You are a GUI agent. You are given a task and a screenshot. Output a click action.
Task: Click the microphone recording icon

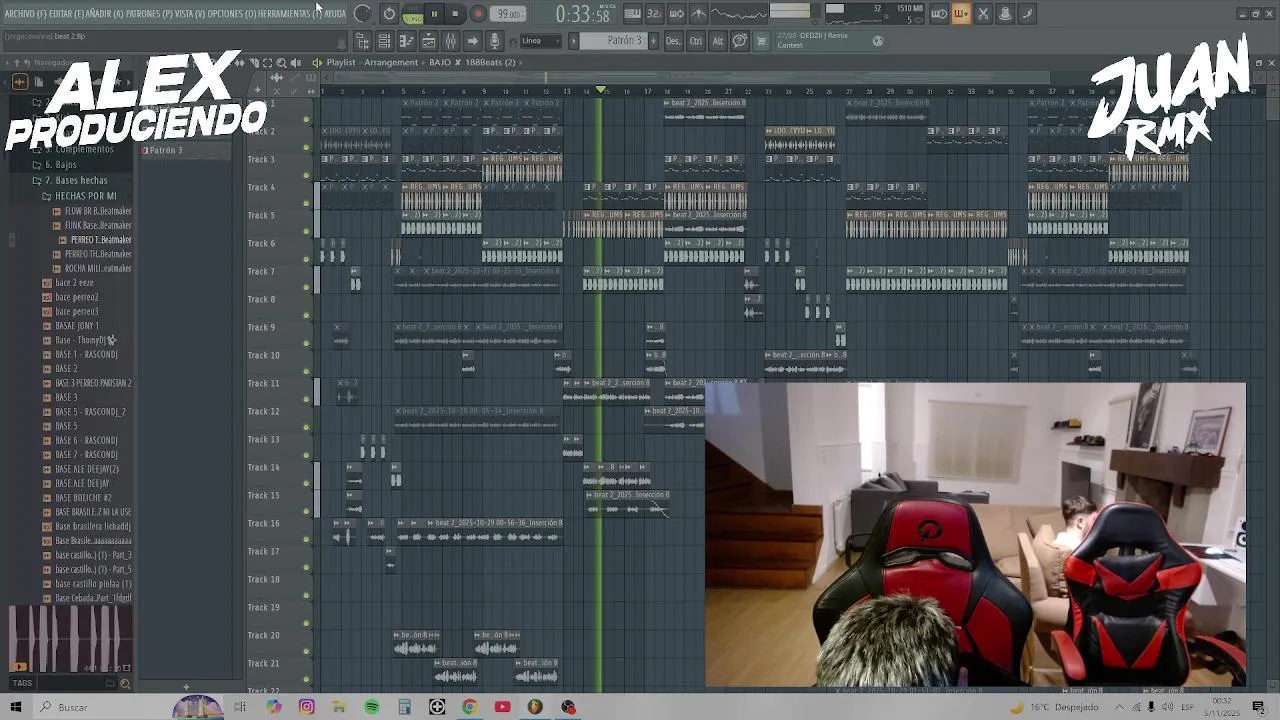(x=494, y=41)
